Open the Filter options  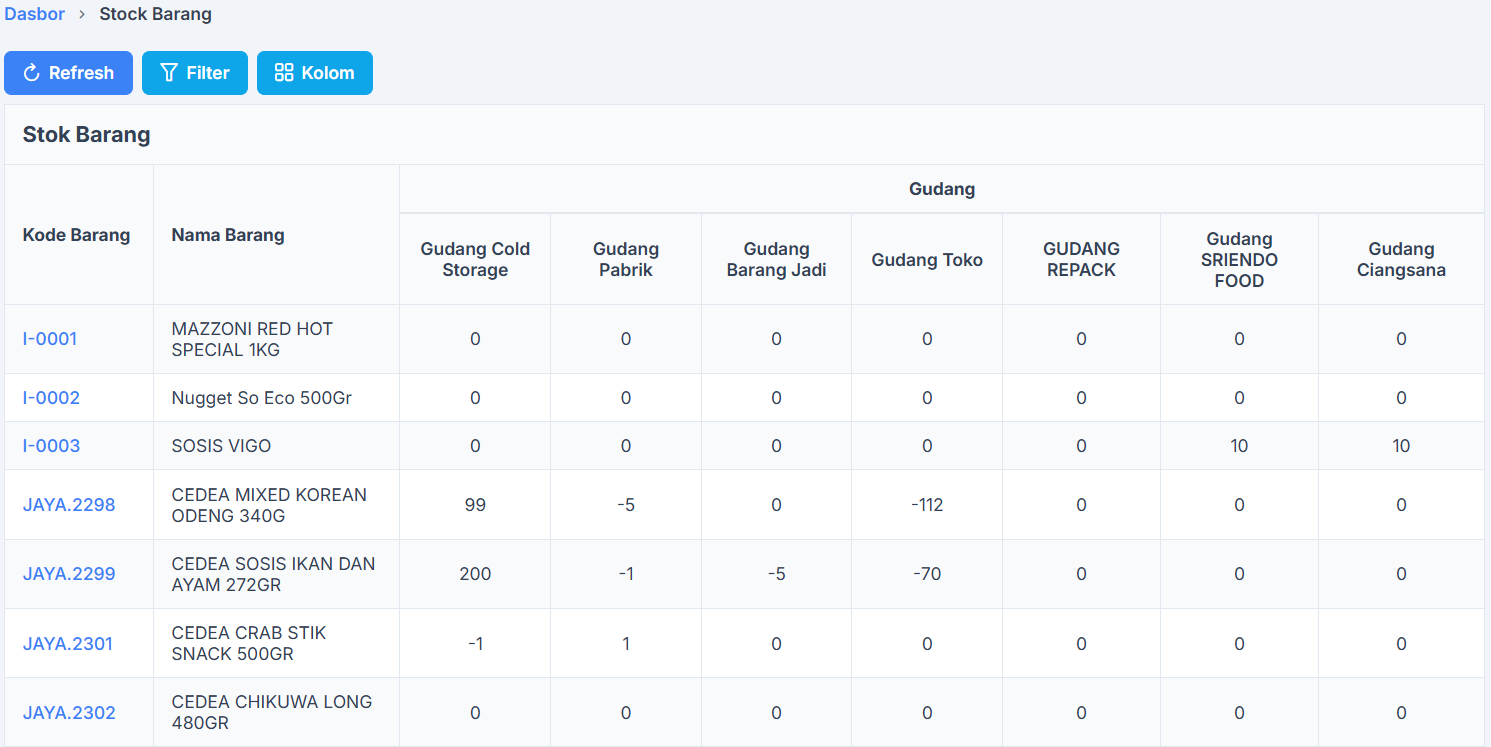coord(195,73)
